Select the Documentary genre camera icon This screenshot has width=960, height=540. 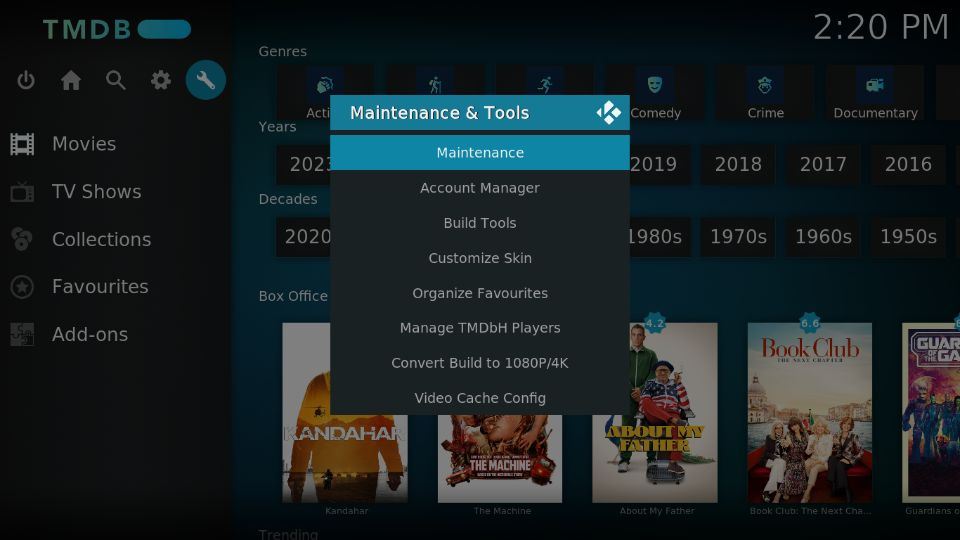tap(874, 84)
